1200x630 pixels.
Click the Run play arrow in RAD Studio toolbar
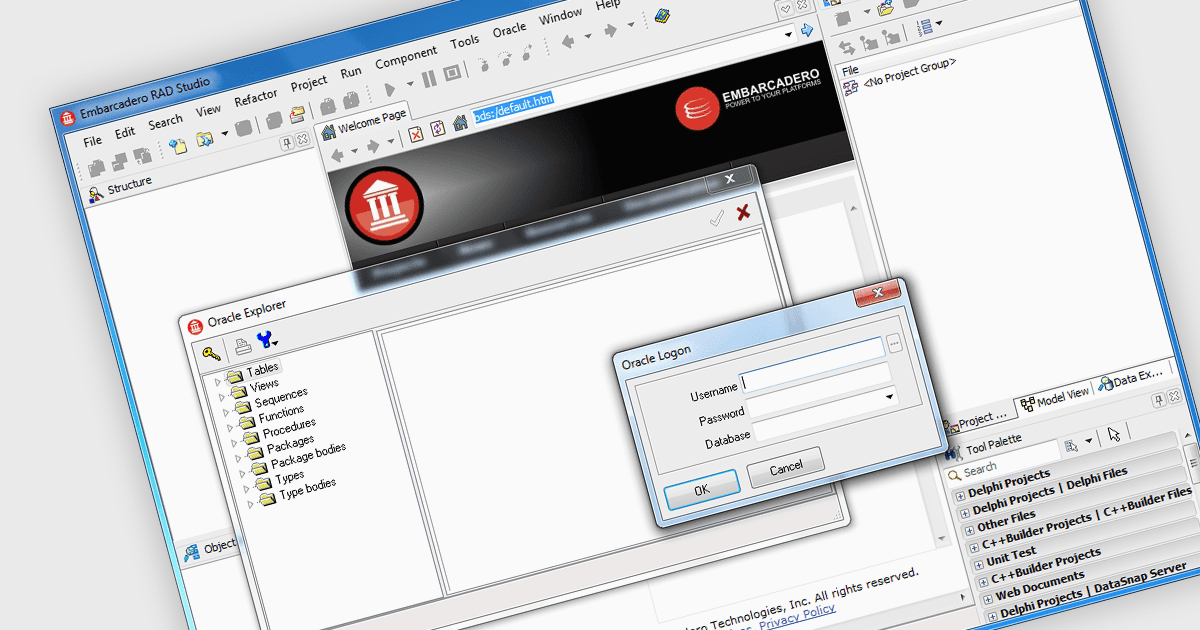click(390, 88)
